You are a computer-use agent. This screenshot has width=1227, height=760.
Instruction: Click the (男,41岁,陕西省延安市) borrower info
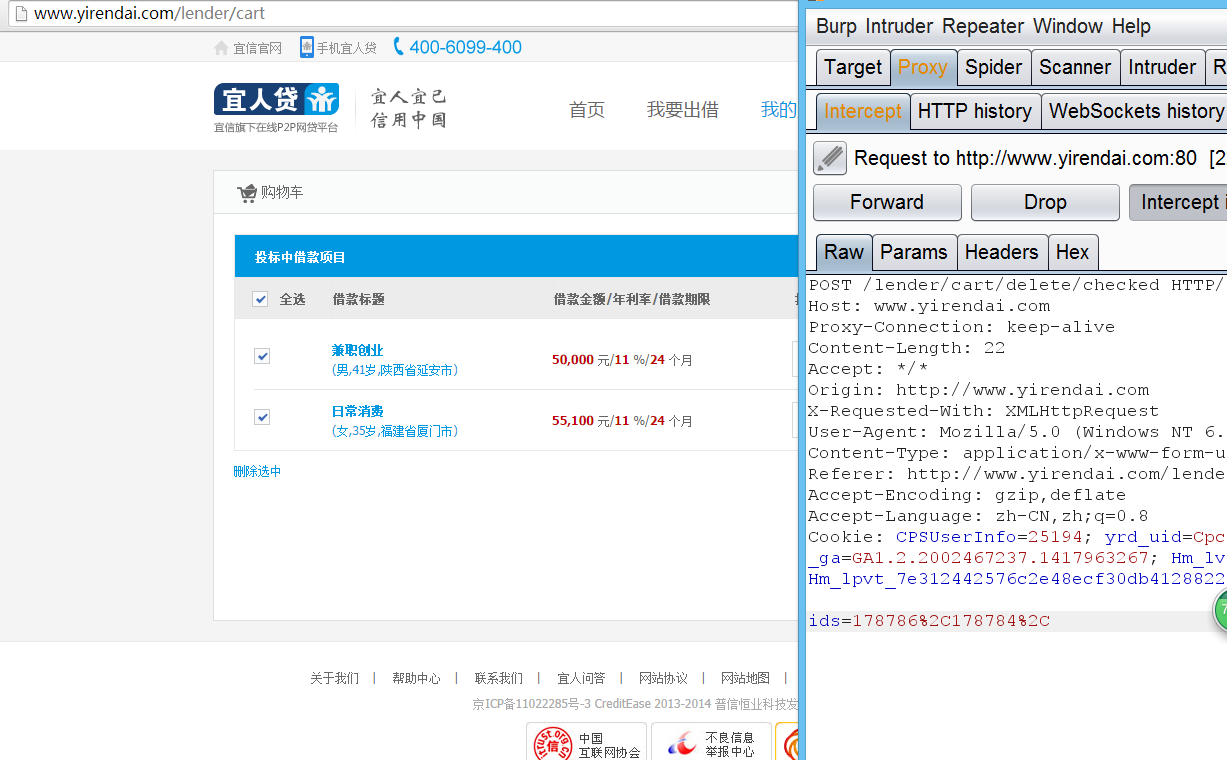(x=394, y=370)
